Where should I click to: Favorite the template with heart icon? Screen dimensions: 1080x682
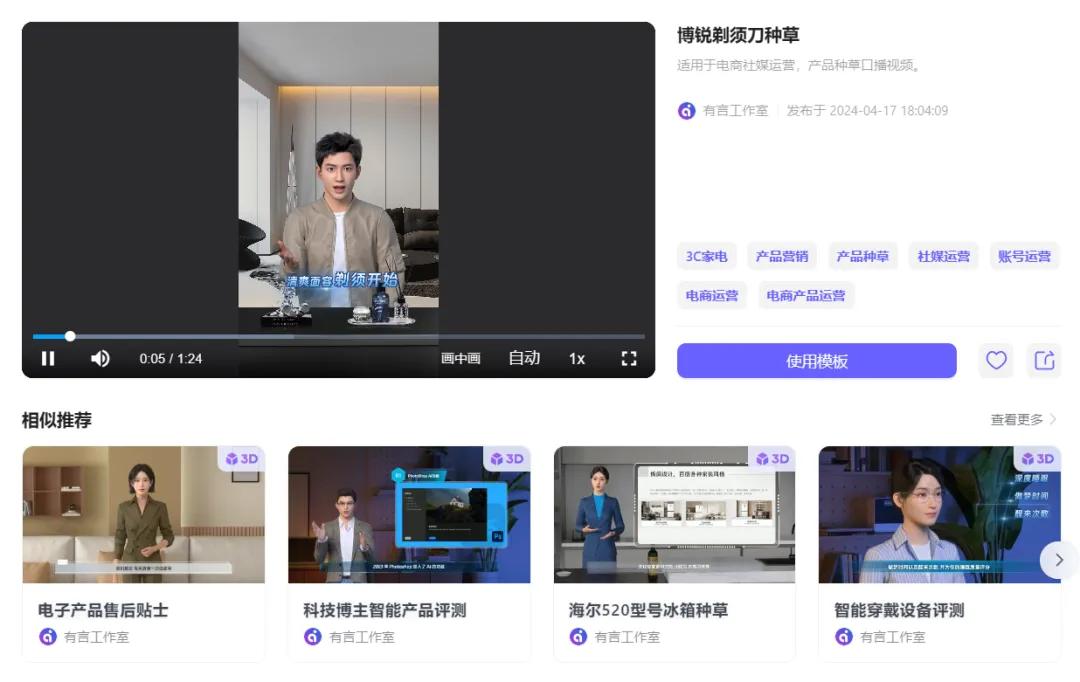tap(996, 361)
